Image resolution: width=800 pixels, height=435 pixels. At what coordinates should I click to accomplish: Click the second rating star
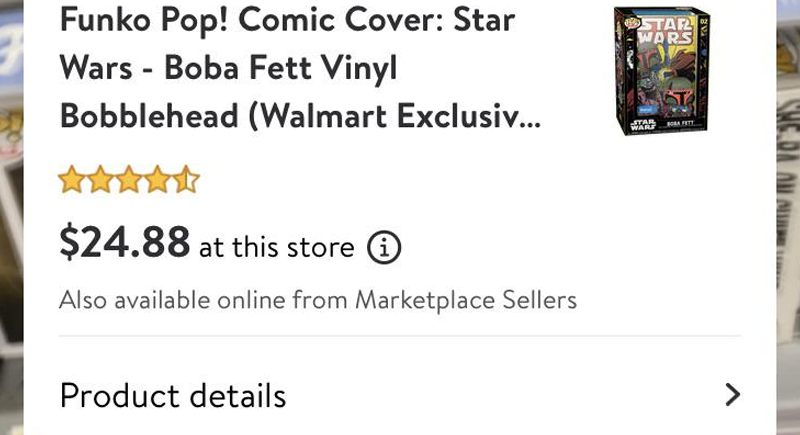(x=100, y=181)
